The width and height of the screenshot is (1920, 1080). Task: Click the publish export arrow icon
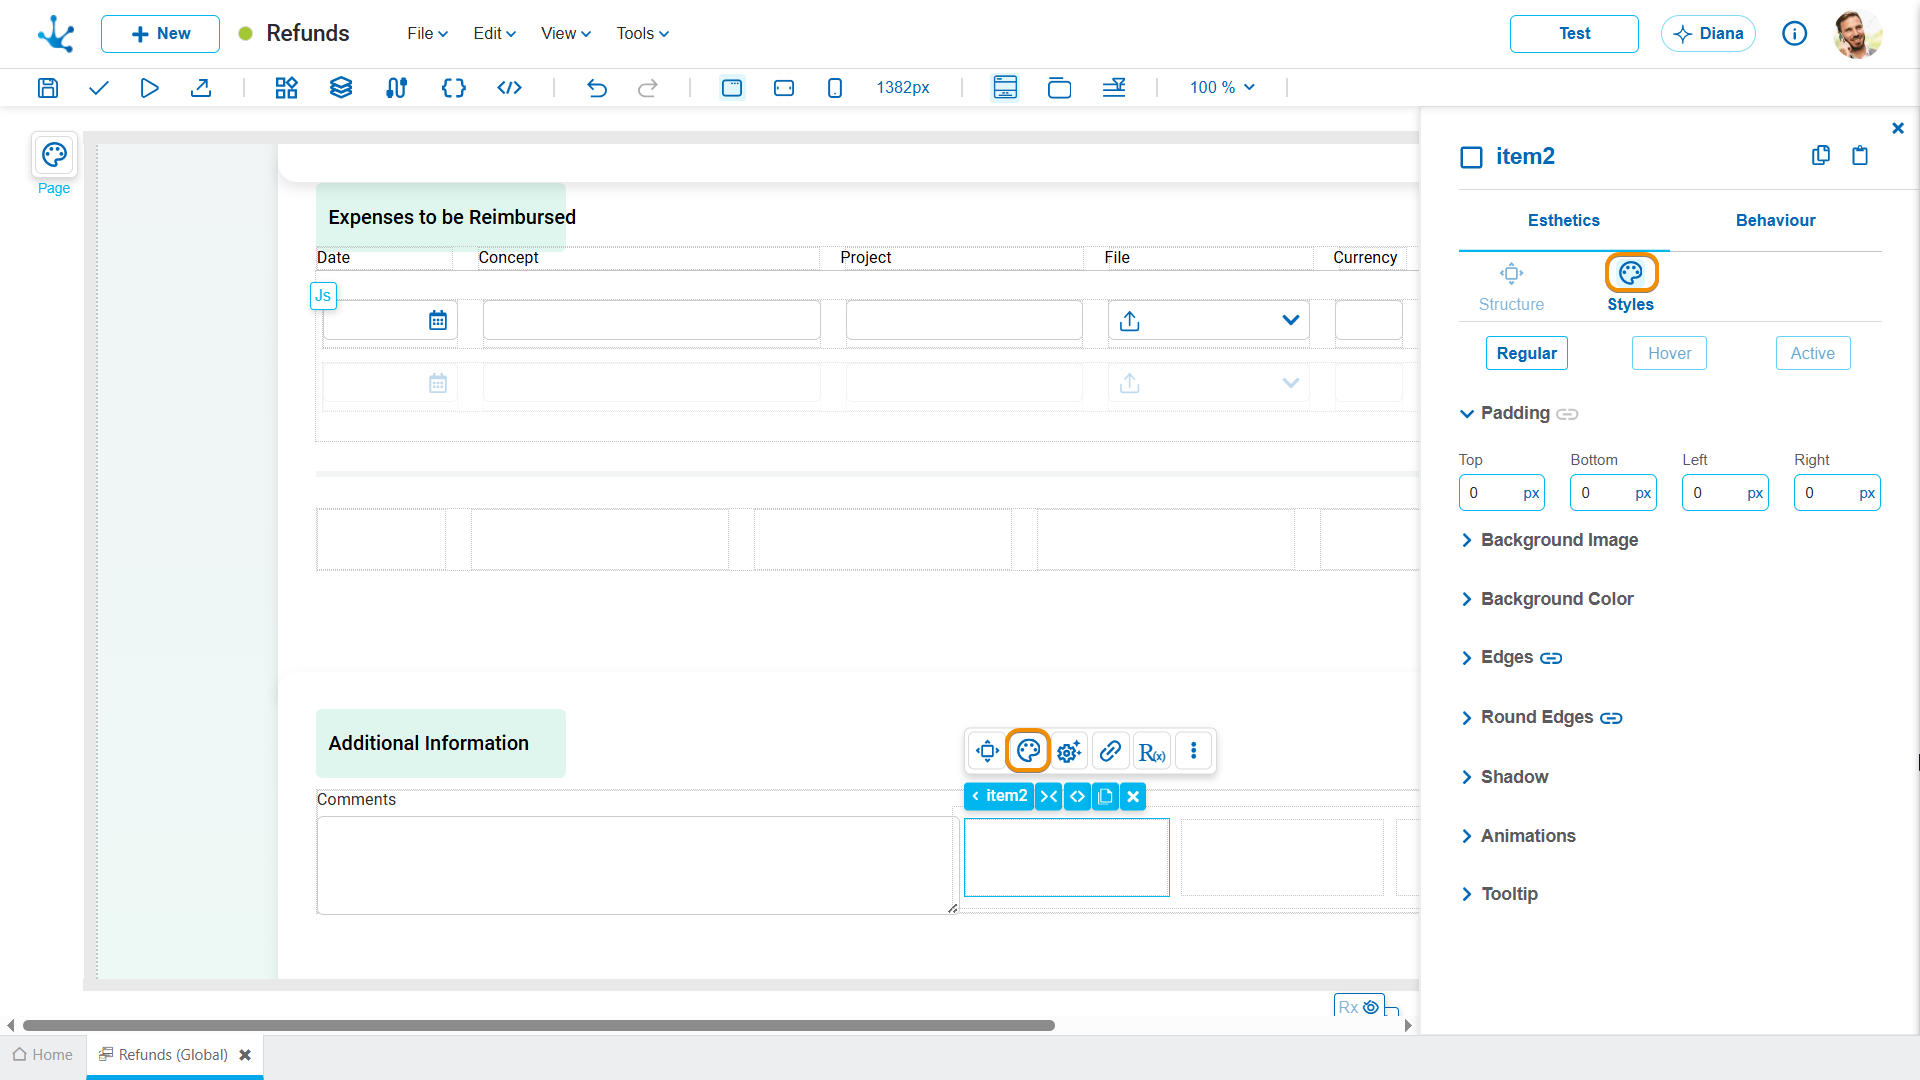(x=201, y=88)
